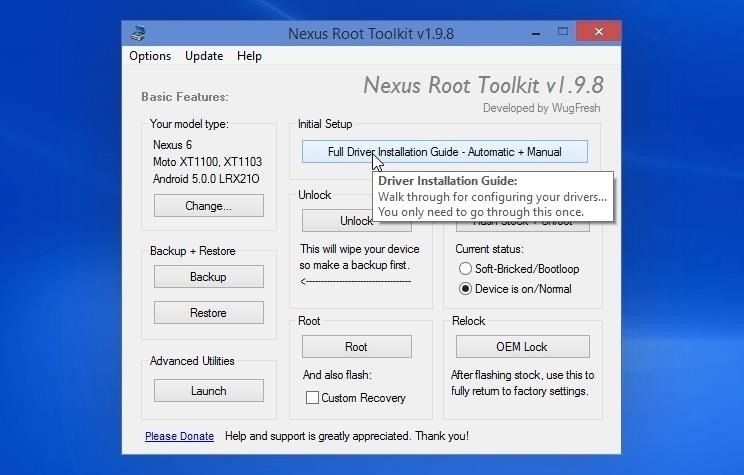The height and width of the screenshot is (475, 744).
Task: Click the Root button
Action: (357, 347)
